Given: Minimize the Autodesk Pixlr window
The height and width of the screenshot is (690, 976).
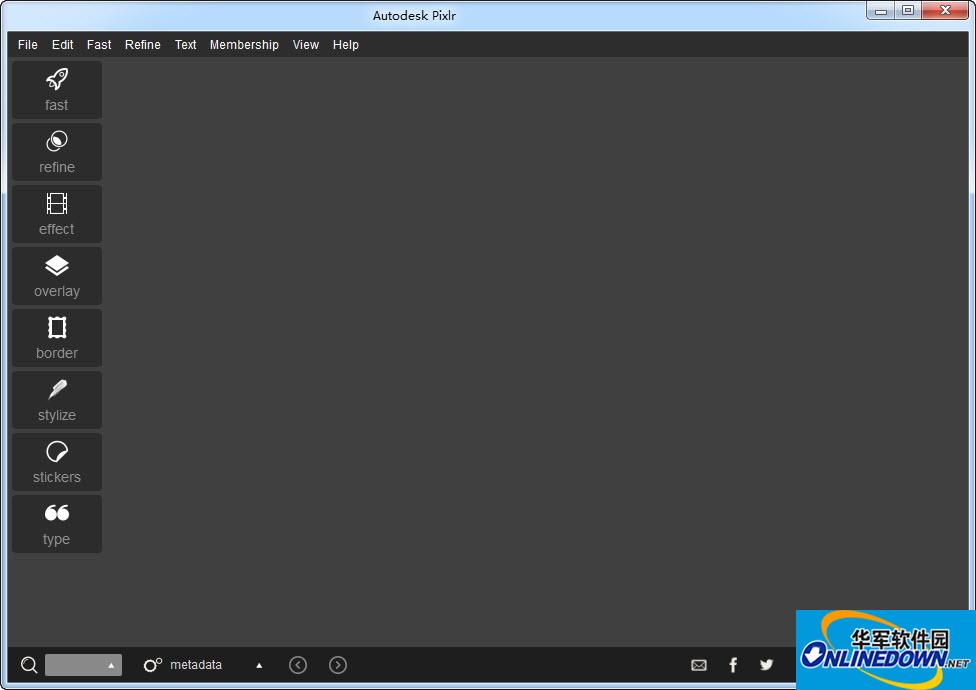Looking at the screenshot, I should pos(881,11).
